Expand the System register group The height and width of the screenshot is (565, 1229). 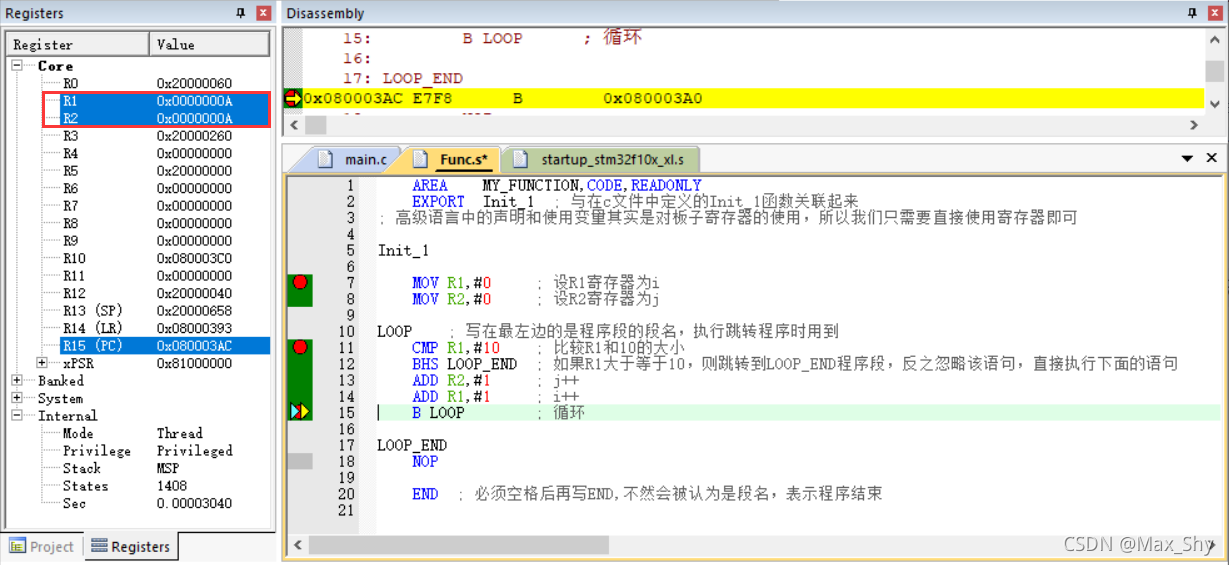coord(17,398)
